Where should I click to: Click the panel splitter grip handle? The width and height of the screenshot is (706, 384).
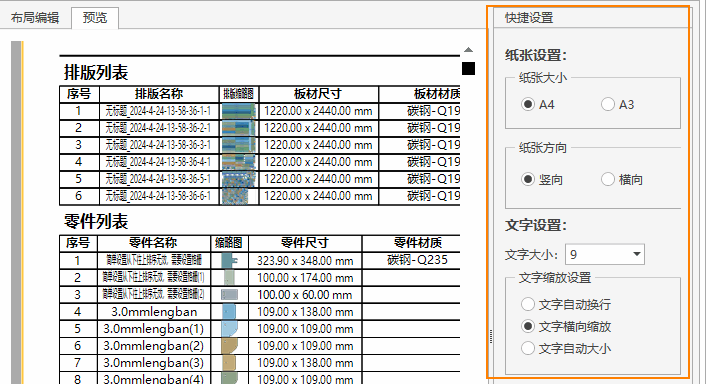[x=490, y=336]
